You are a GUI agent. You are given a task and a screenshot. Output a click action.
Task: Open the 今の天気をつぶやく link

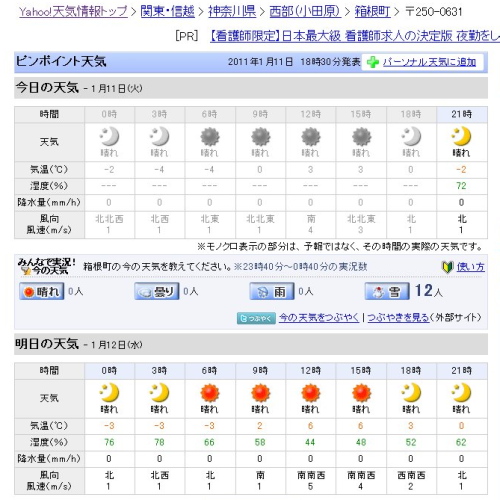click(319, 318)
